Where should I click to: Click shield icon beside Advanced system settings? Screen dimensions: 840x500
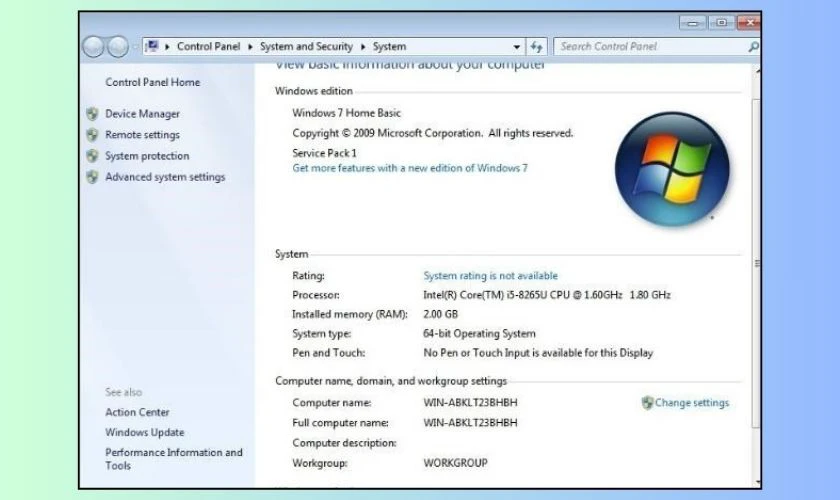click(x=92, y=176)
